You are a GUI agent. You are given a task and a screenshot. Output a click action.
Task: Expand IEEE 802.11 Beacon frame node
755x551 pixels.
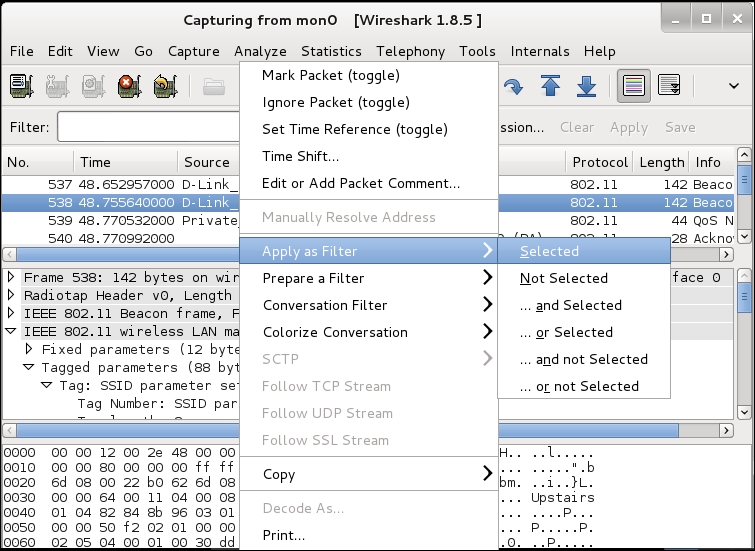11,313
